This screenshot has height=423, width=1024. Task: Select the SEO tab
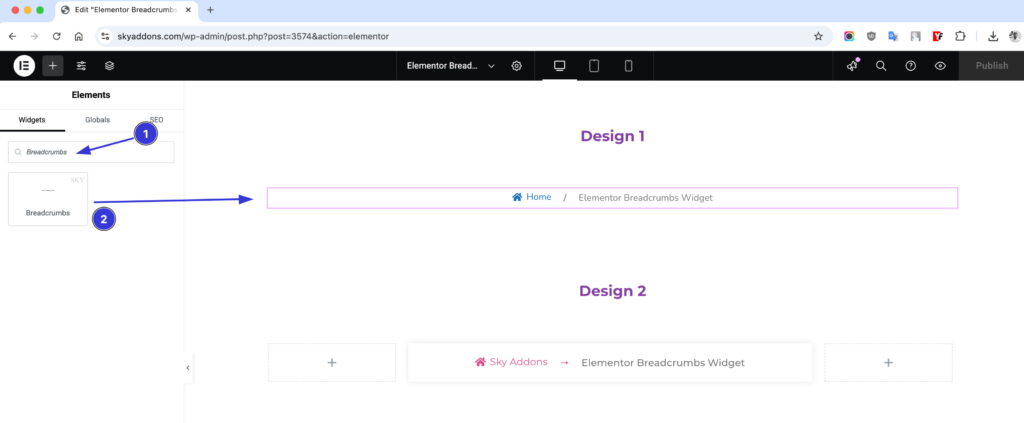157,120
